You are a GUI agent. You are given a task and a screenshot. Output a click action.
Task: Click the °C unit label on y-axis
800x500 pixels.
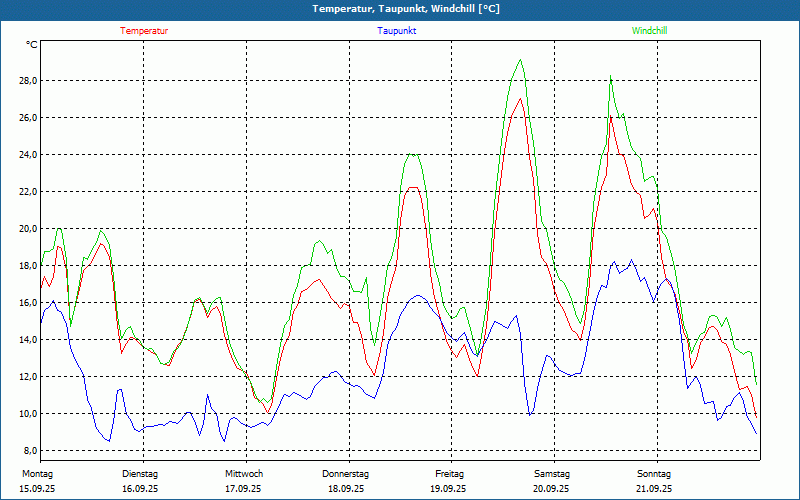[32, 44]
